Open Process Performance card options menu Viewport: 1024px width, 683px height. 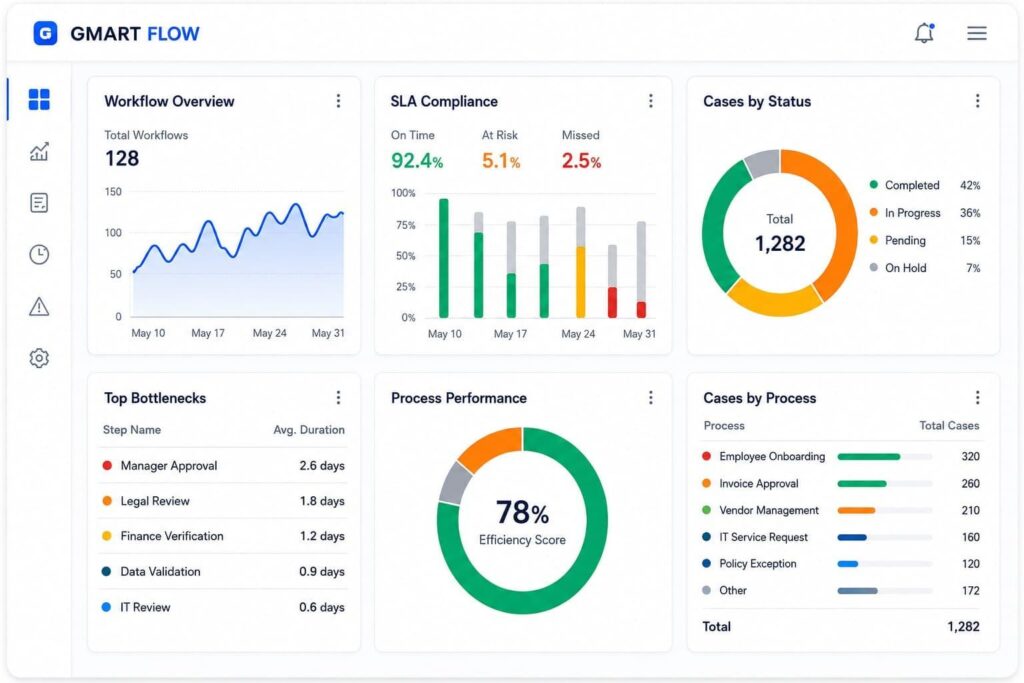click(650, 398)
